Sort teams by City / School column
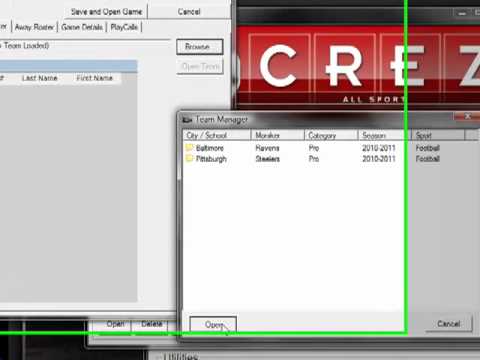 pos(217,135)
